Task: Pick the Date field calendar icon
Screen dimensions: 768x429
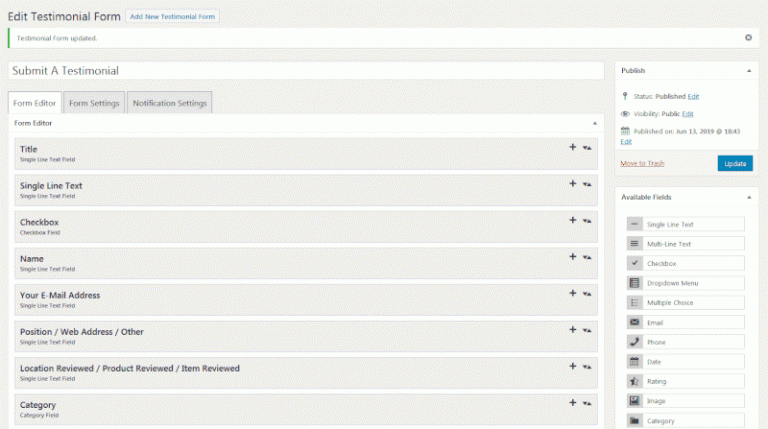Action: (x=634, y=361)
